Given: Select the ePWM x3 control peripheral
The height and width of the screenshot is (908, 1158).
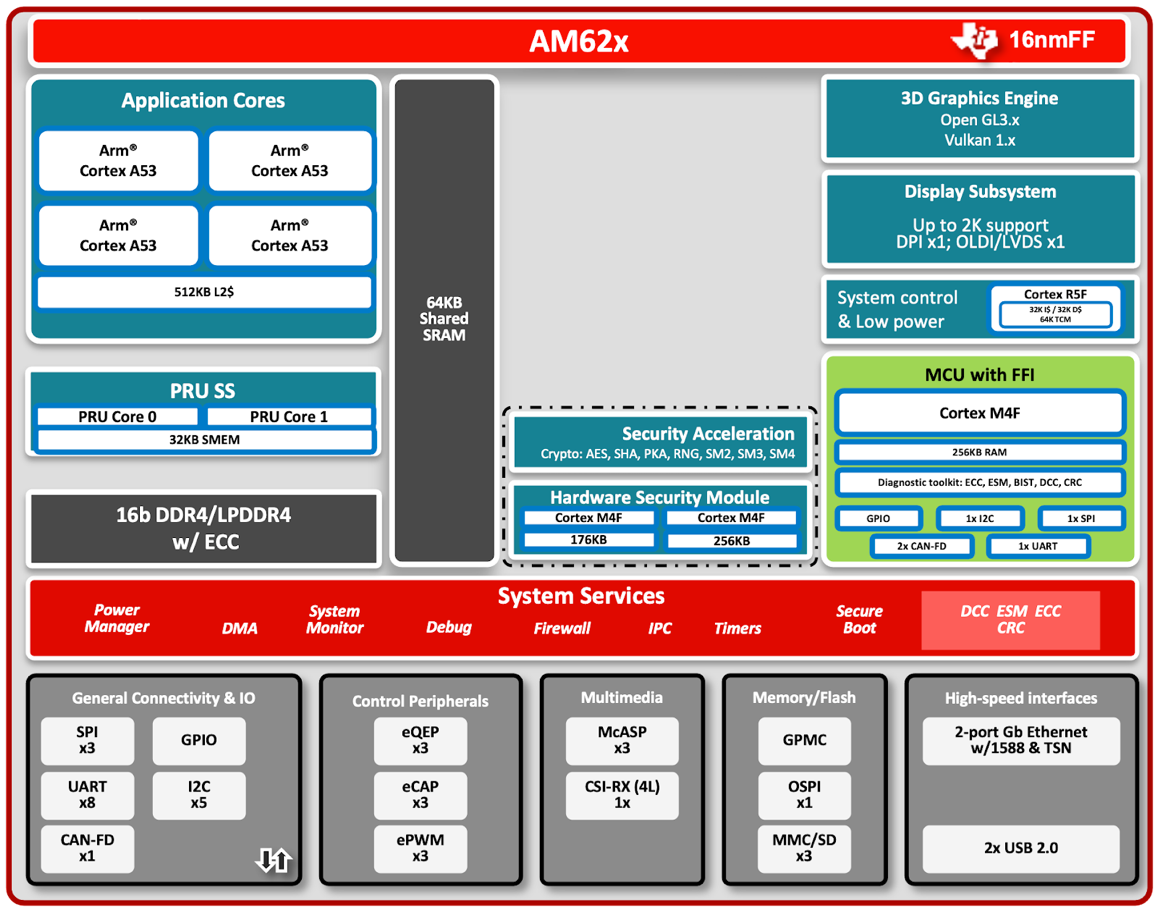Looking at the screenshot, I should (x=421, y=849).
